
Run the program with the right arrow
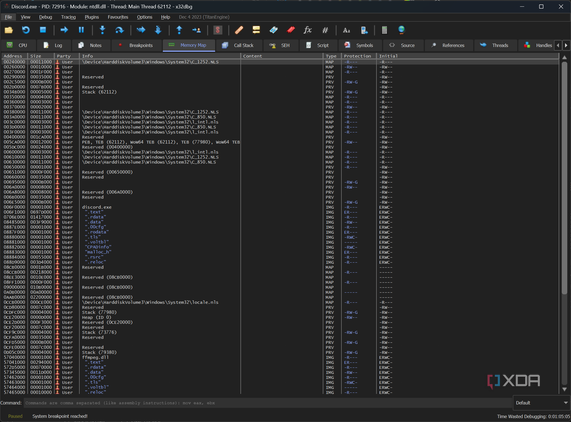point(64,30)
